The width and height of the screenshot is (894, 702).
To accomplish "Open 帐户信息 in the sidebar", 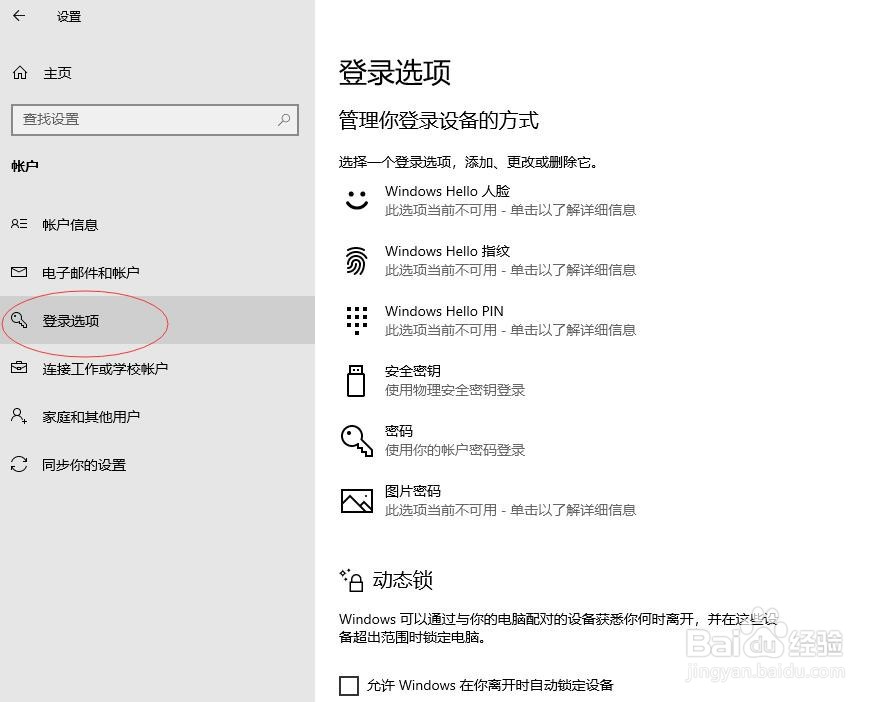I will click(x=157, y=224).
